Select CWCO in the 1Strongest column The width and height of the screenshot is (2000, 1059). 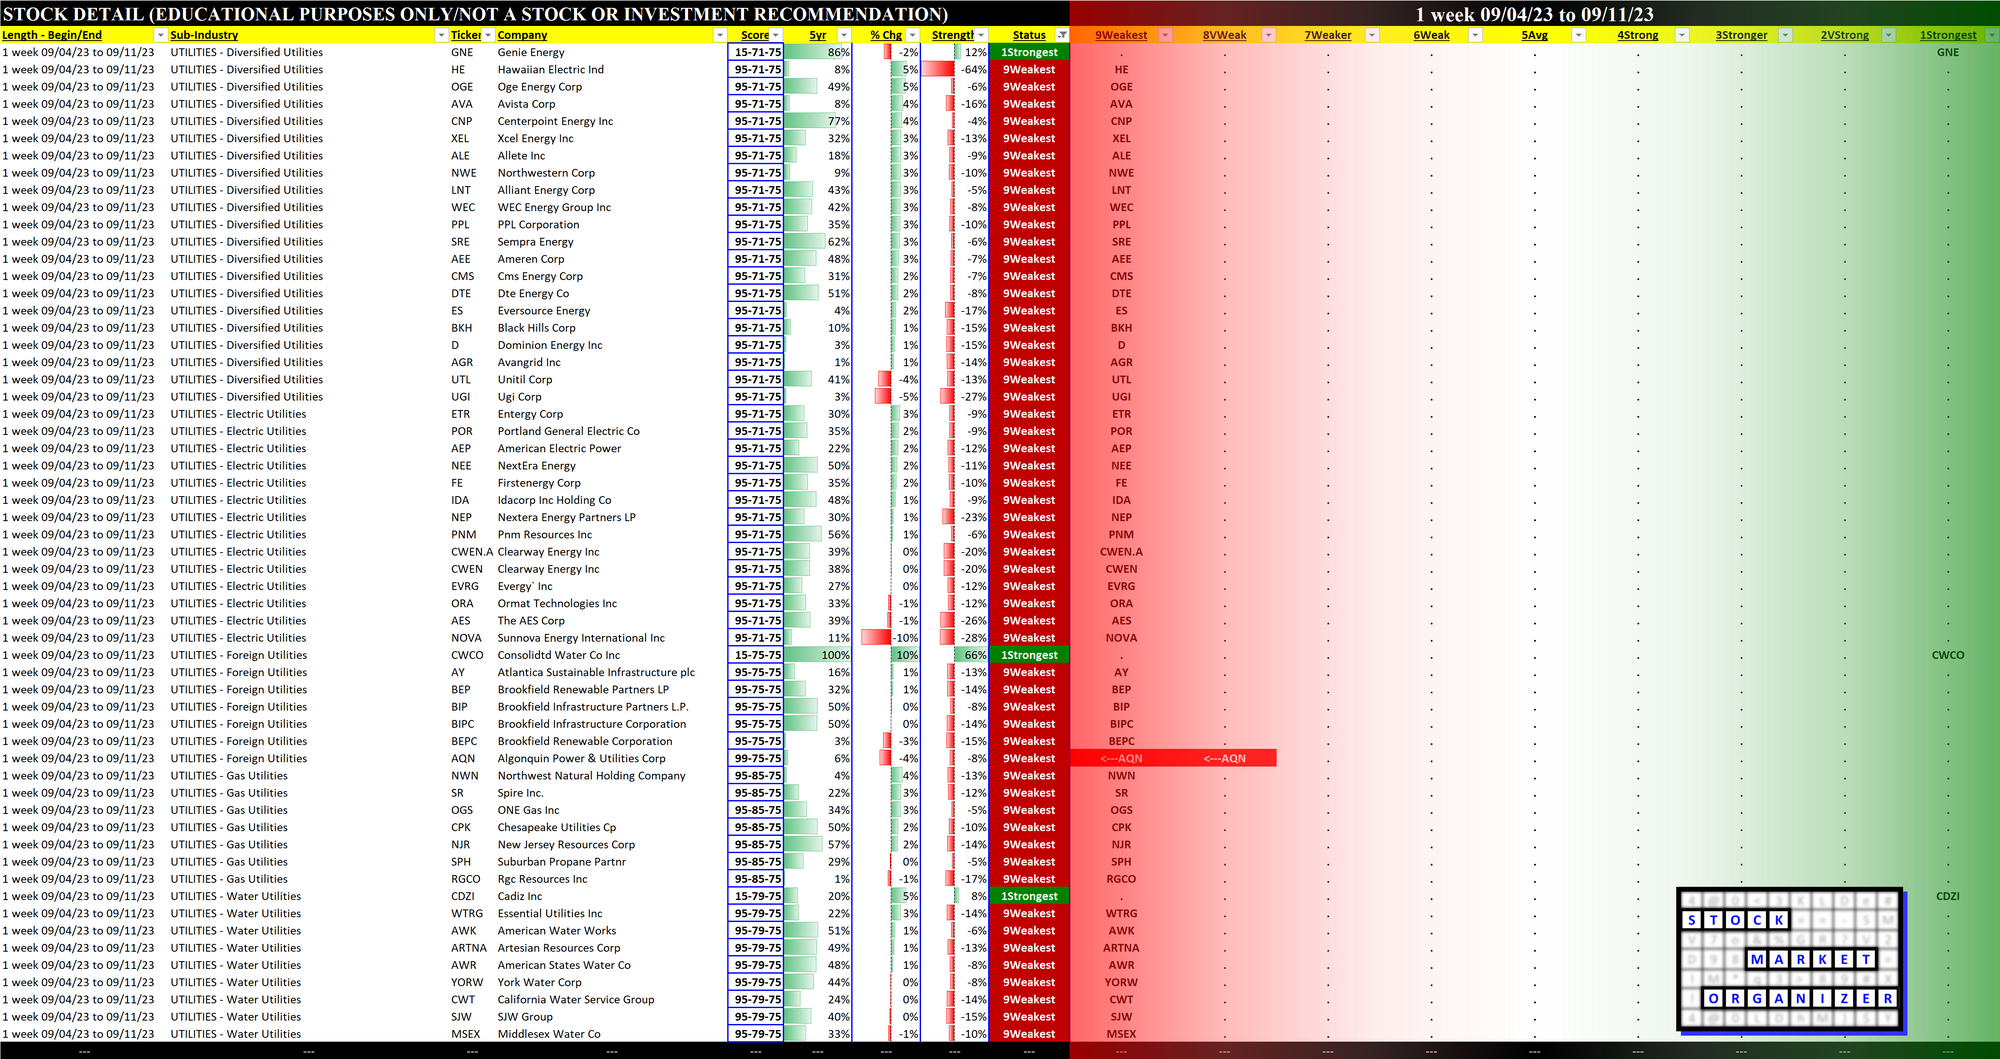1948,655
